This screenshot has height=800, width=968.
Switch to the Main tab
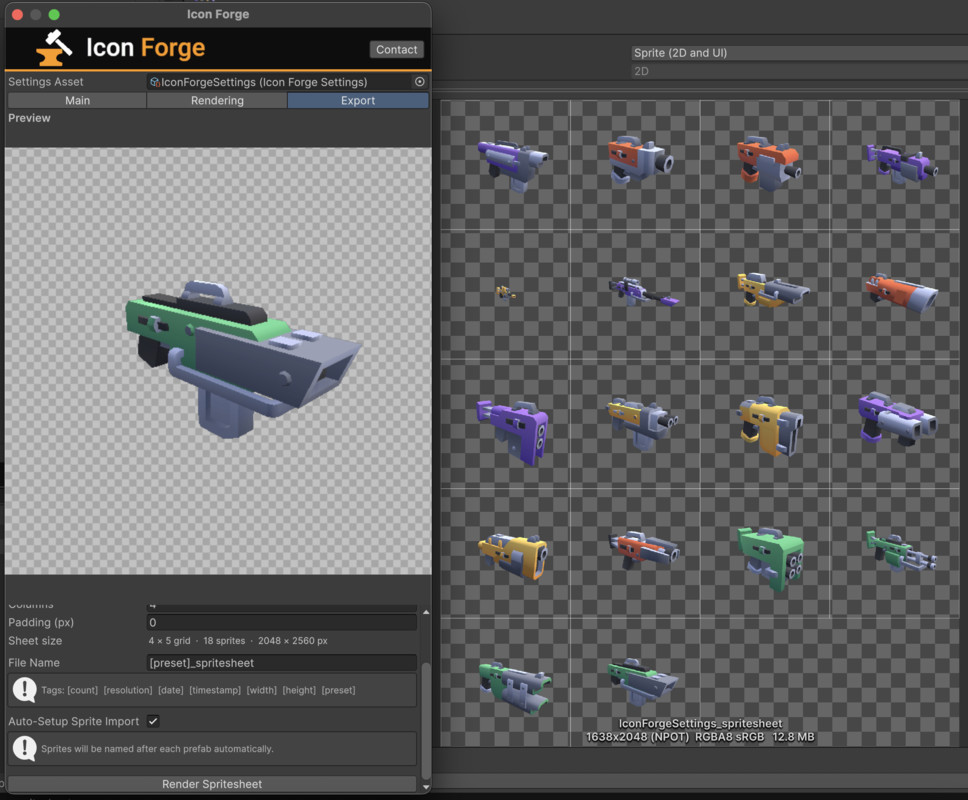tap(77, 100)
